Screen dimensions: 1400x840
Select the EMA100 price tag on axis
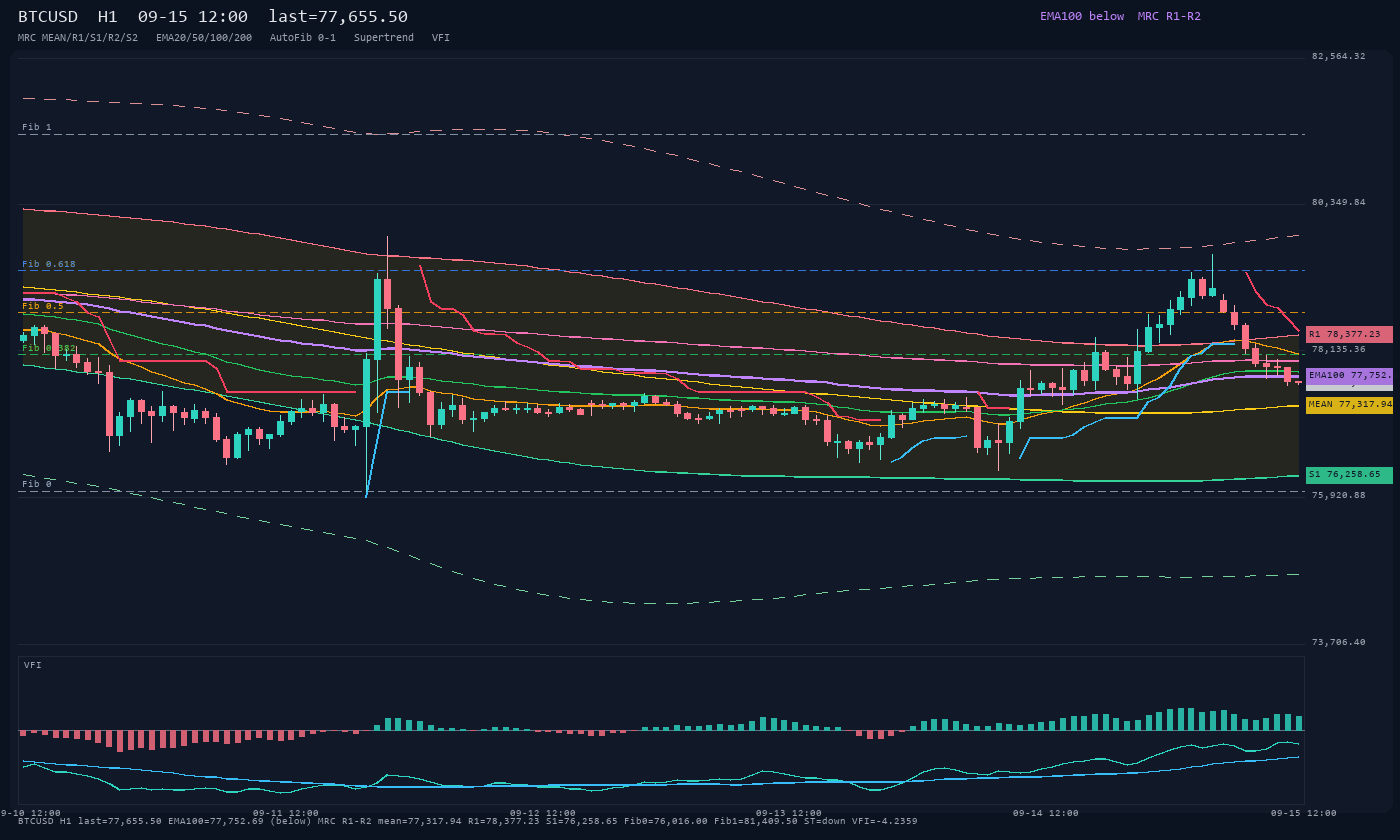click(x=1349, y=375)
